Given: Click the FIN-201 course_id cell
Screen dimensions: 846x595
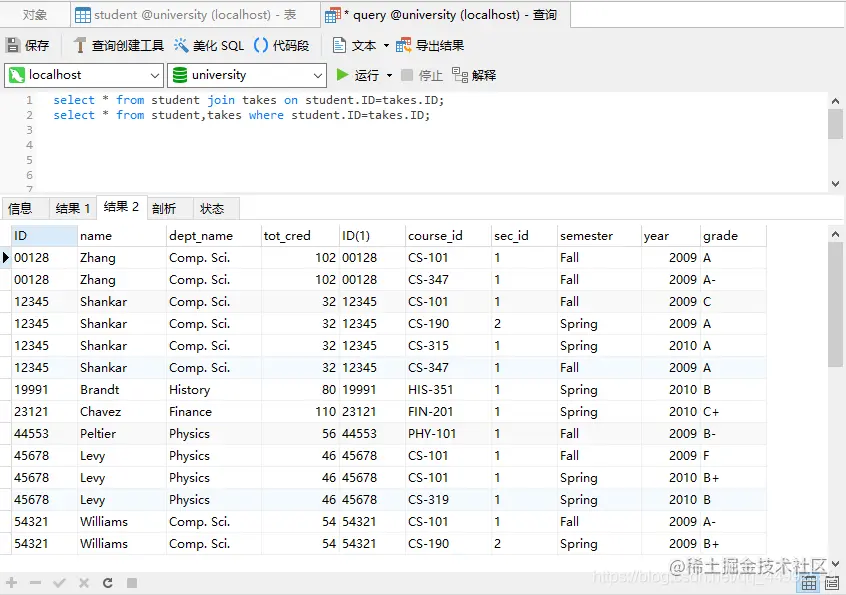Looking at the screenshot, I should [x=448, y=412].
